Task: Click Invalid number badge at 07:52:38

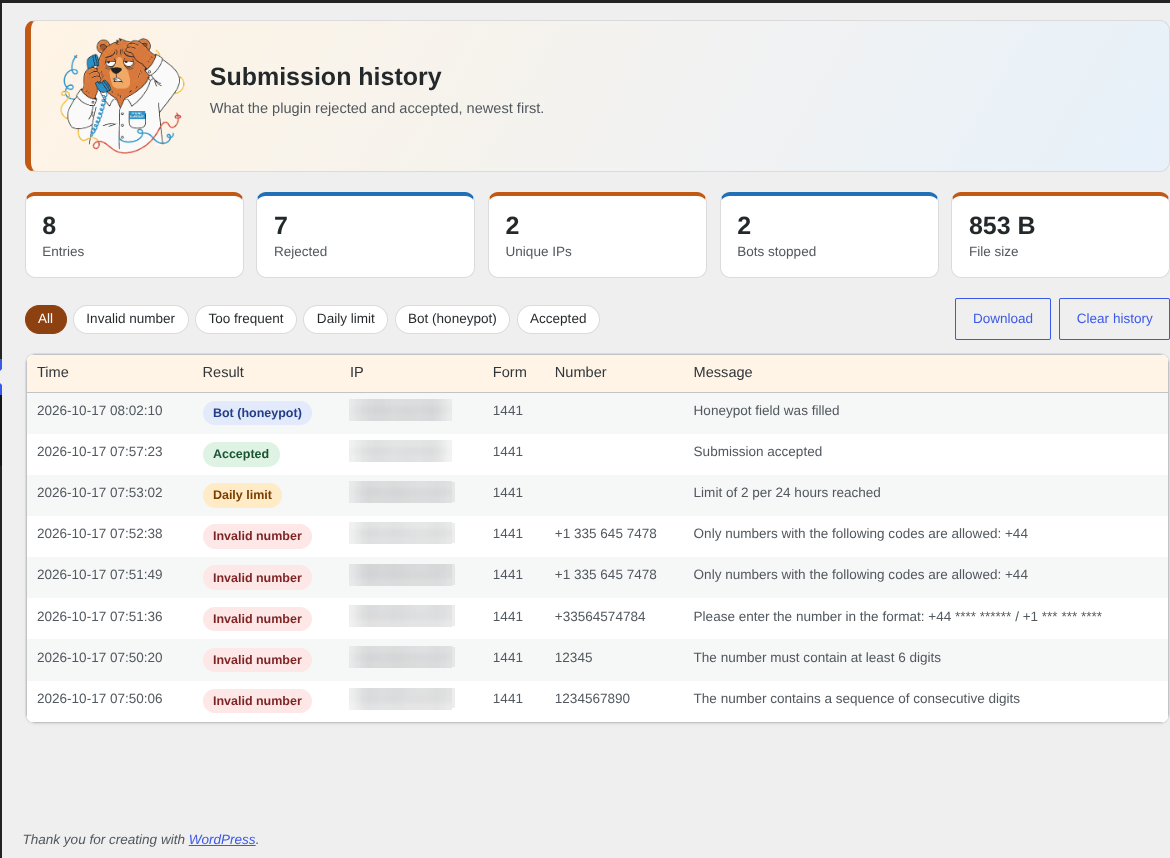Action: [257, 536]
